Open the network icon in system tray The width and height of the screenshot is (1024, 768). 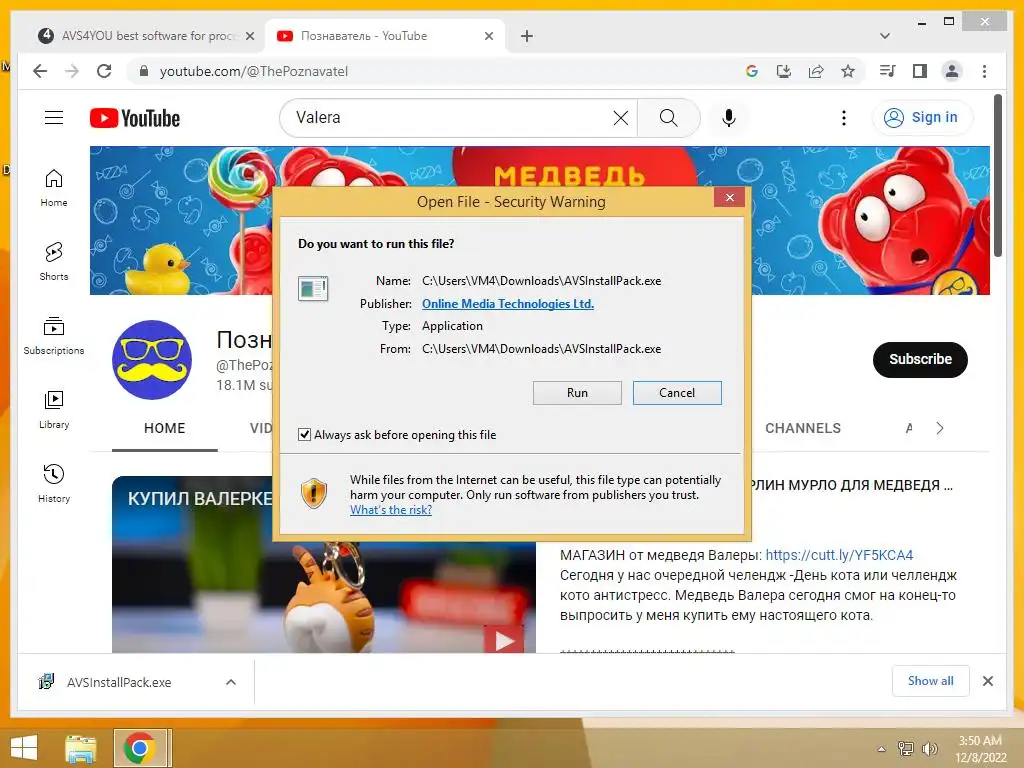[905, 749]
